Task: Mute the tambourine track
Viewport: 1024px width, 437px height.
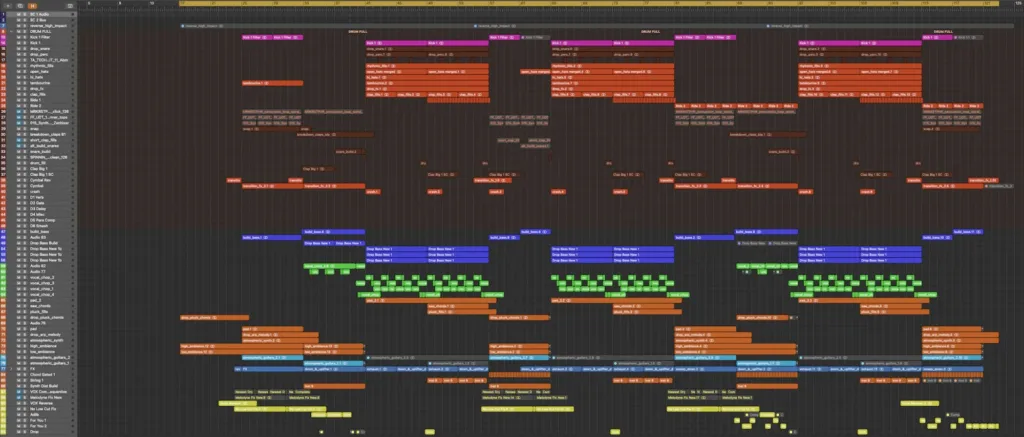Action: click(x=19, y=84)
